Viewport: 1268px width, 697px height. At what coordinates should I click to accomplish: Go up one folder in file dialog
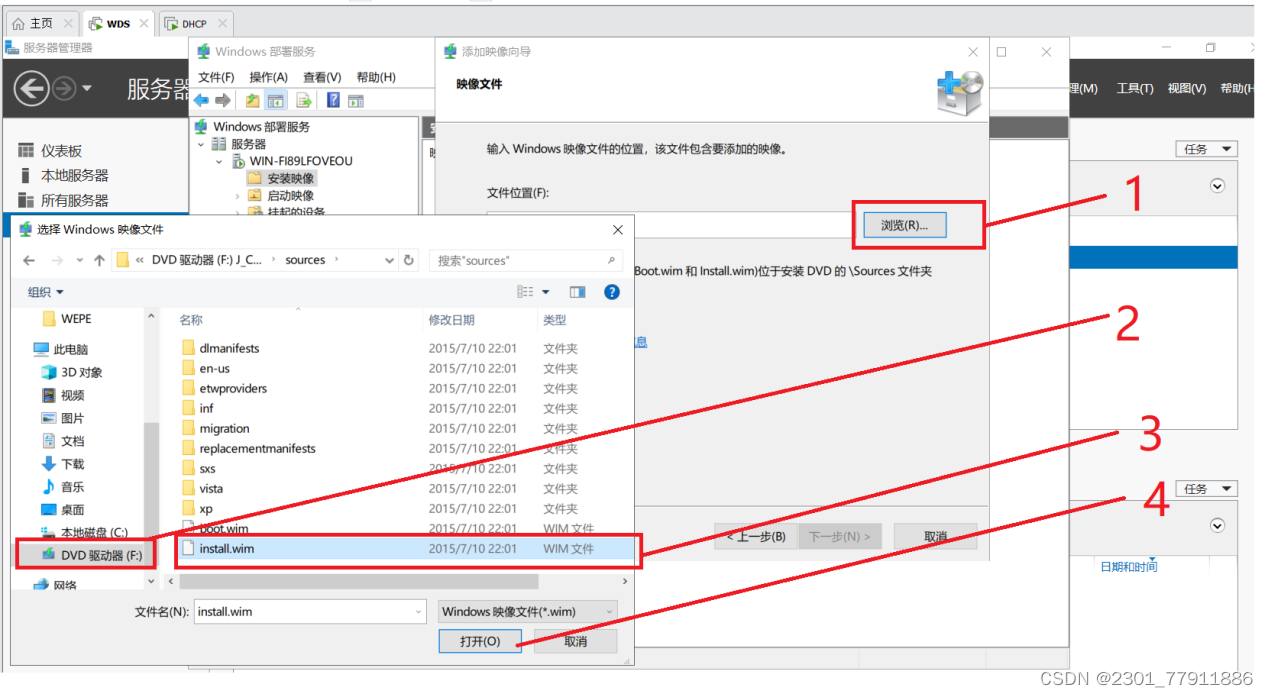99,260
